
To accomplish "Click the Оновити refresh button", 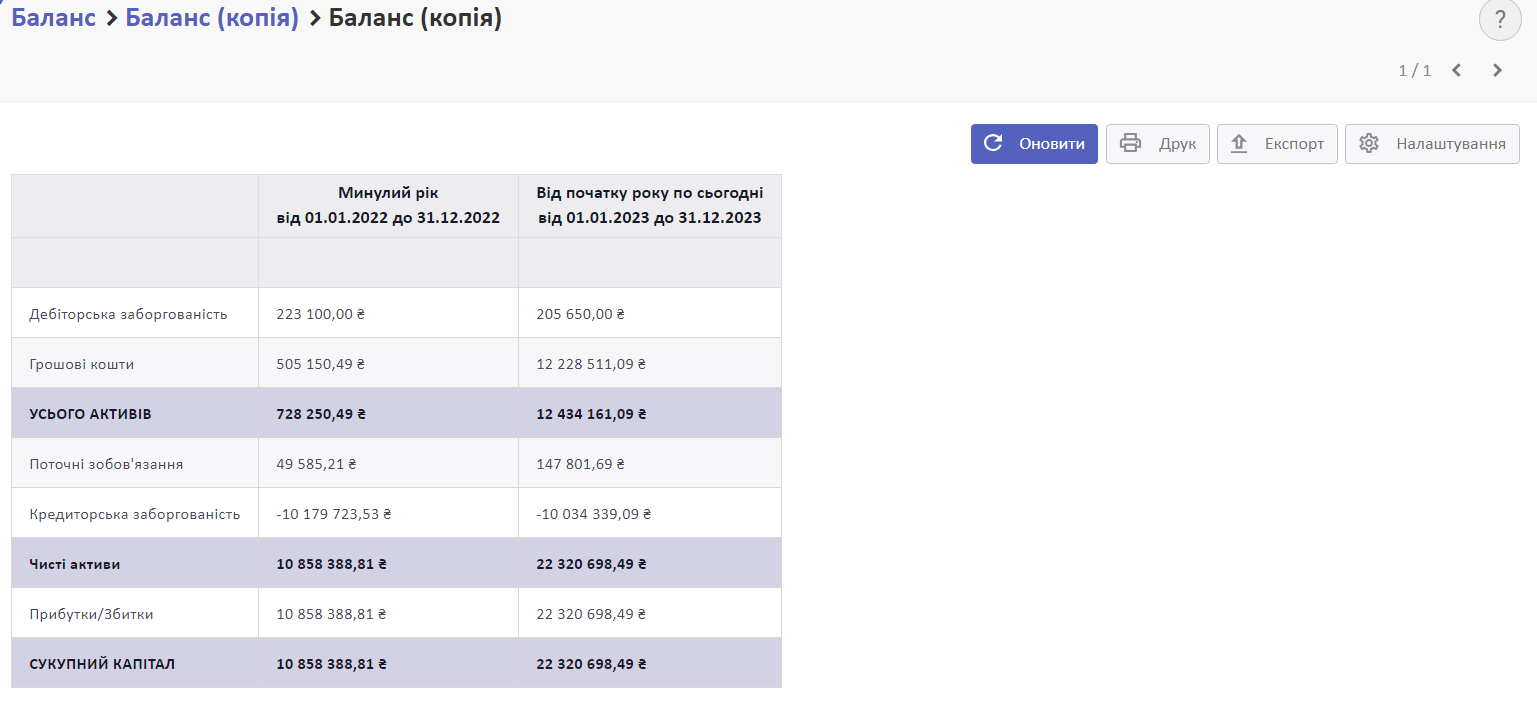I will 1034,144.
